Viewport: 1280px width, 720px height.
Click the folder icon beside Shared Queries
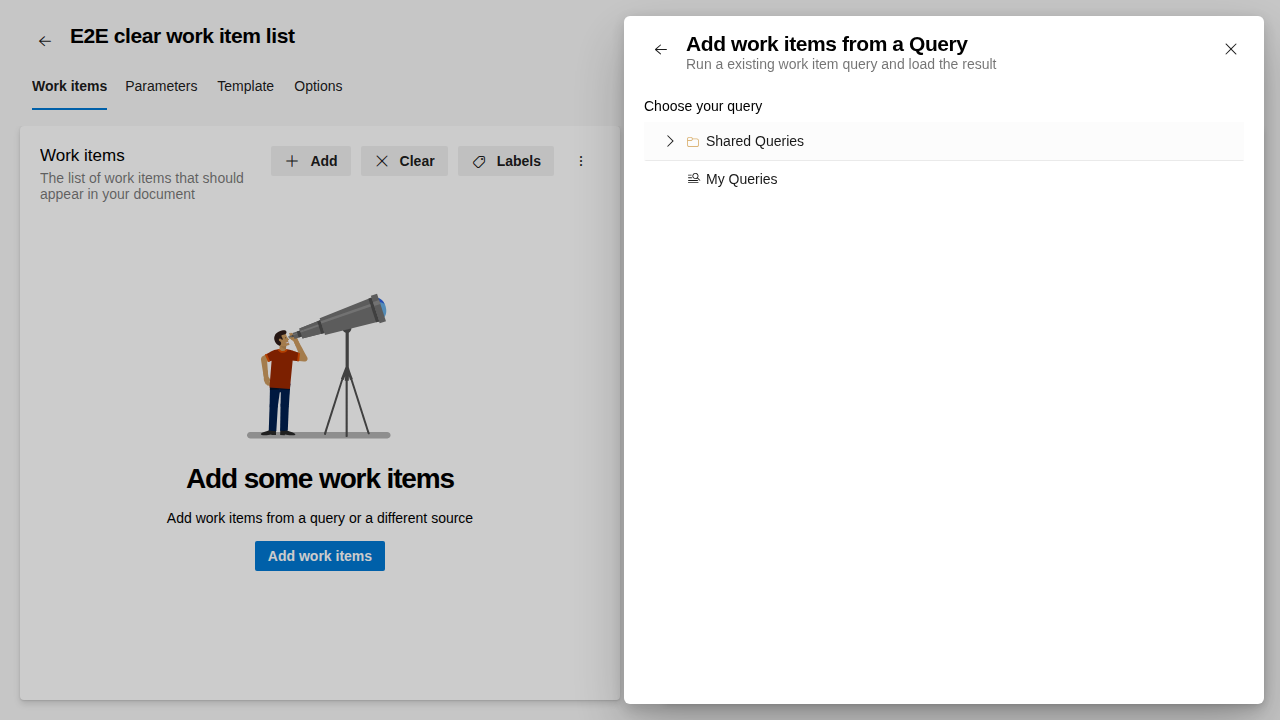(693, 141)
